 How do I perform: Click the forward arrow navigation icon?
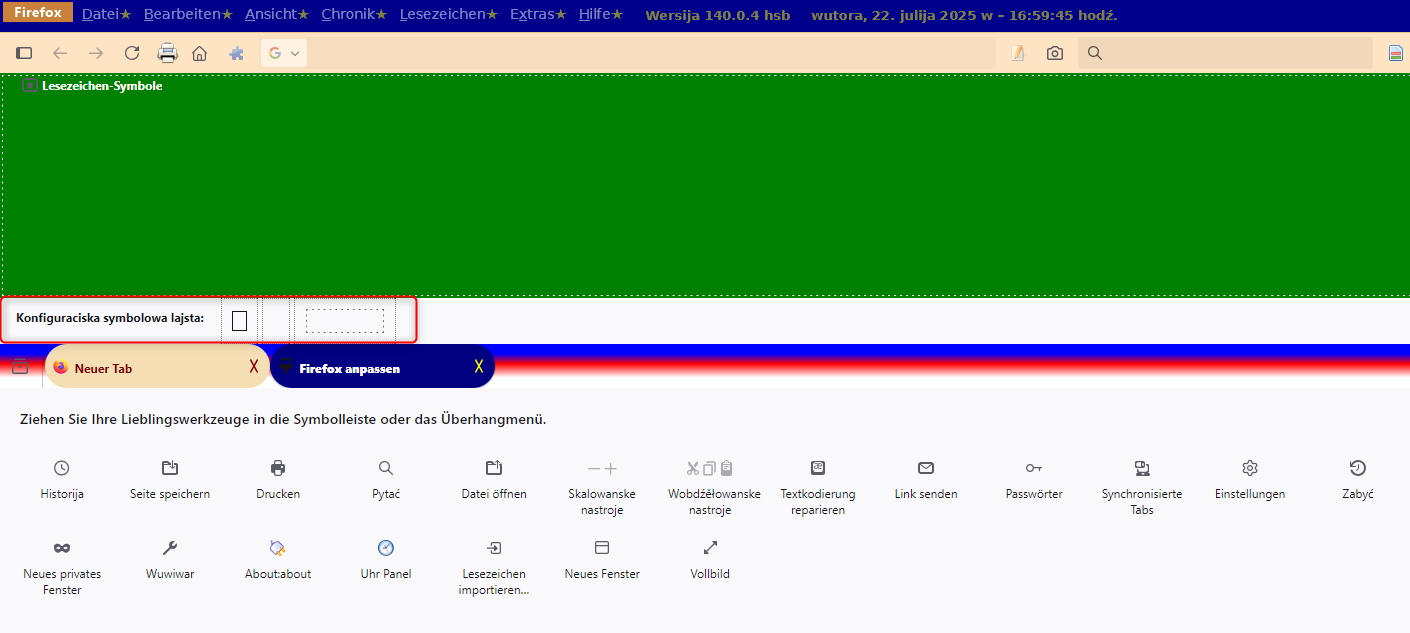click(96, 53)
